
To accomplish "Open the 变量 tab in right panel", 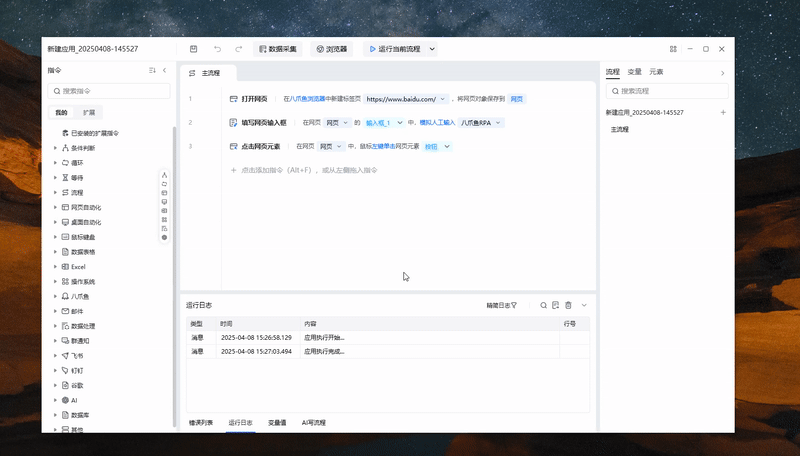I will tap(634, 72).
